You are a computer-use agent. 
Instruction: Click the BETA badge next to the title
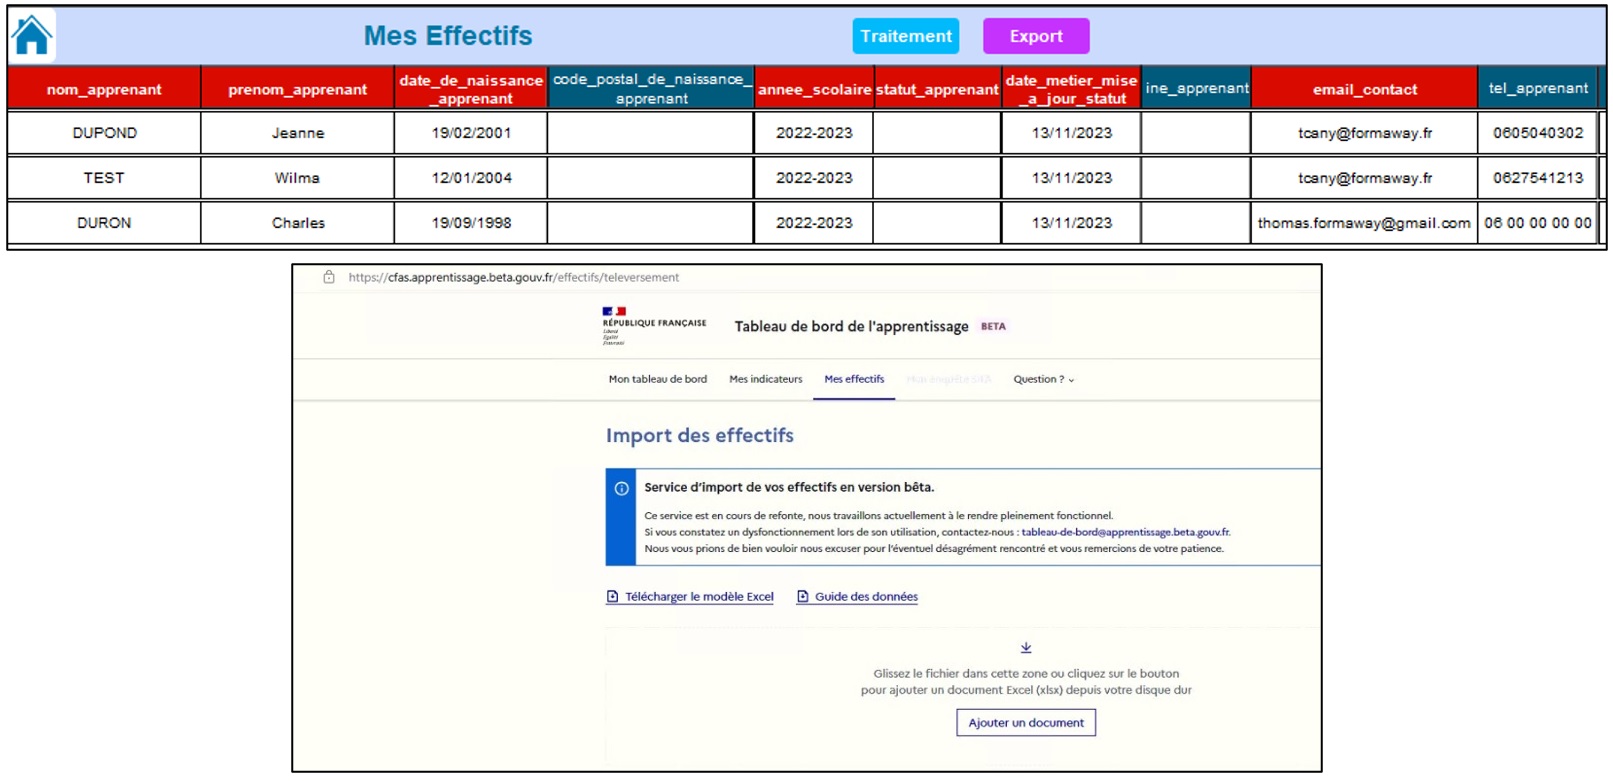(x=993, y=326)
